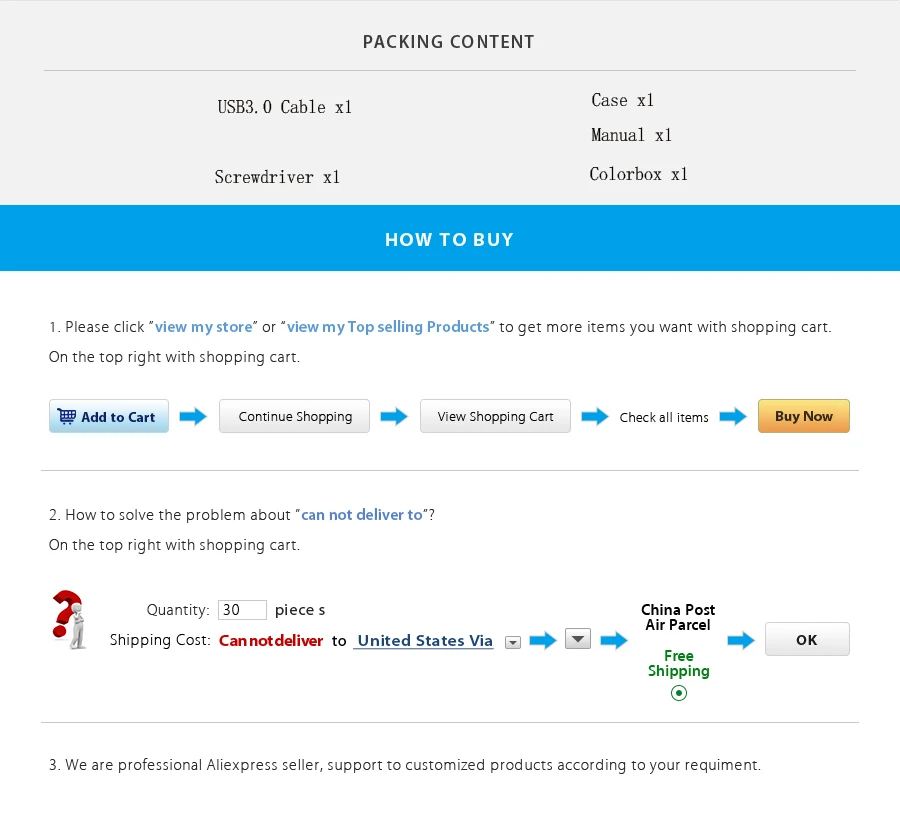Screen dimensions: 900x823
Task: Click the blue arrow left of Buy Now
Action: (733, 416)
